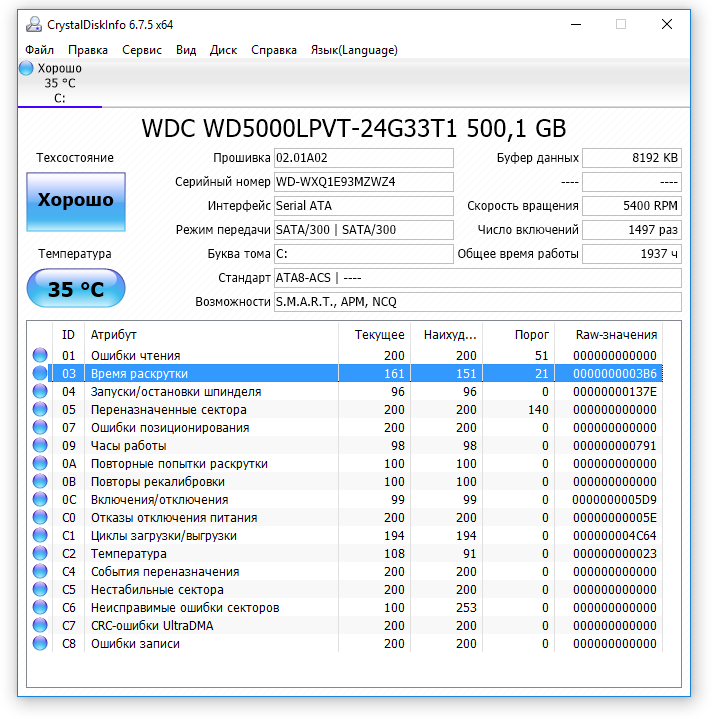
Task: Click the Raw-значения column header
Action: pyautogui.click(x=609, y=335)
